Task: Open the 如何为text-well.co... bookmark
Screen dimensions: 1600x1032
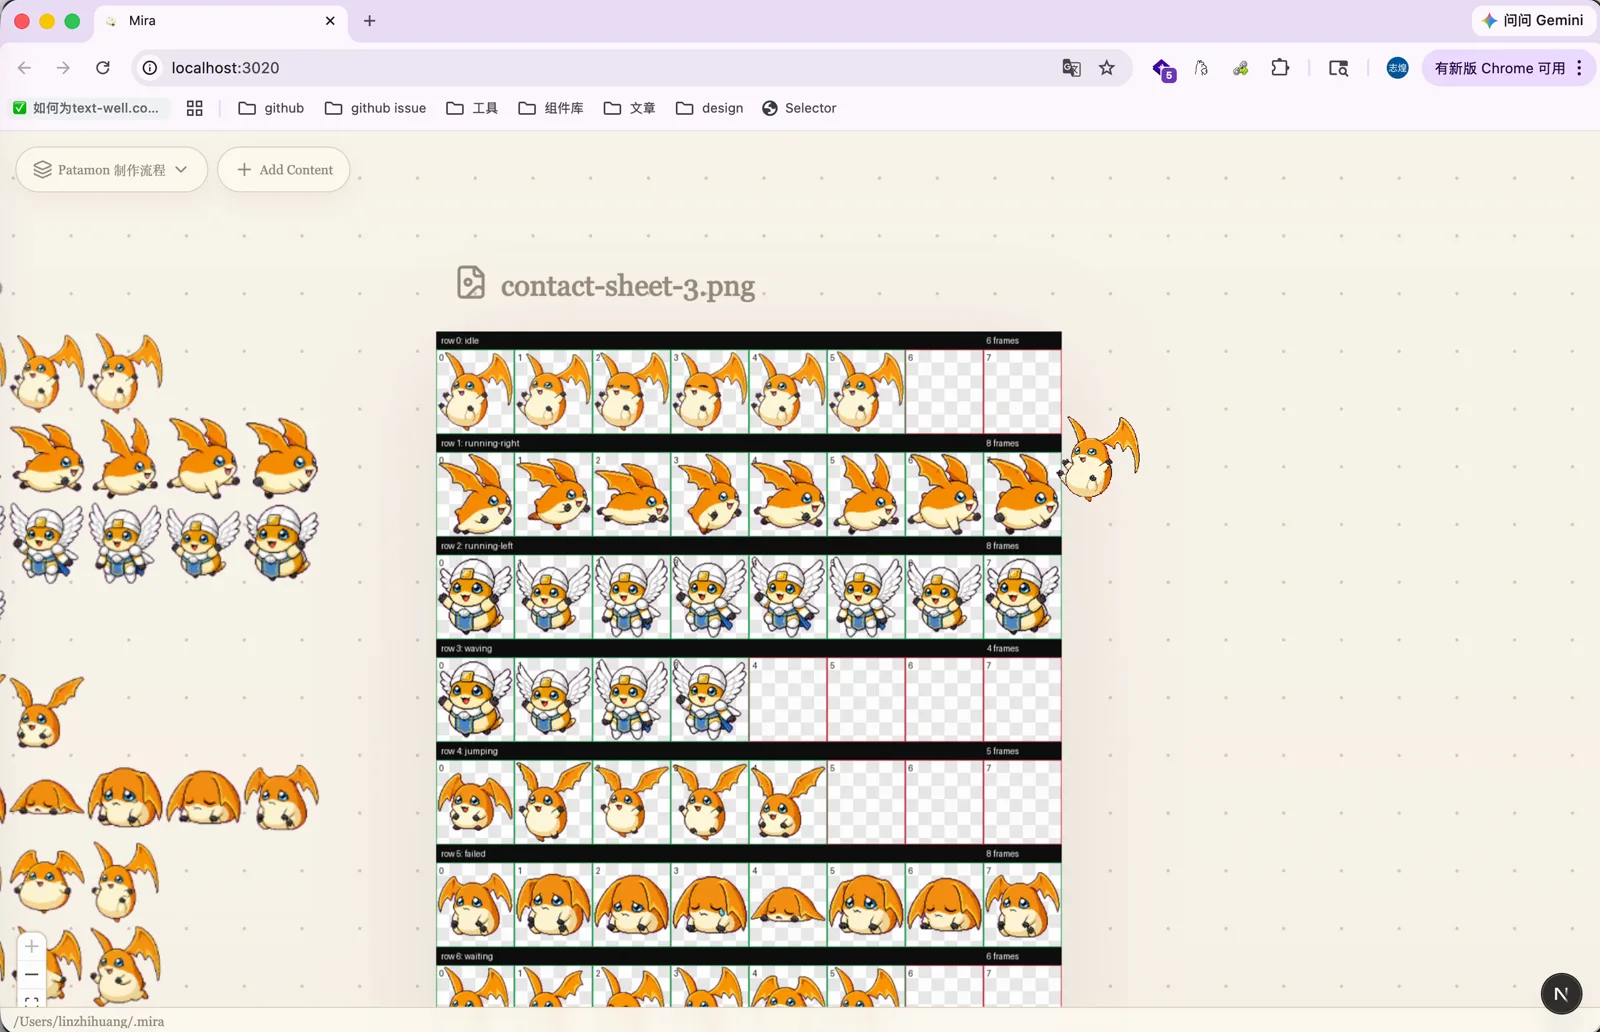Action: tap(86, 108)
